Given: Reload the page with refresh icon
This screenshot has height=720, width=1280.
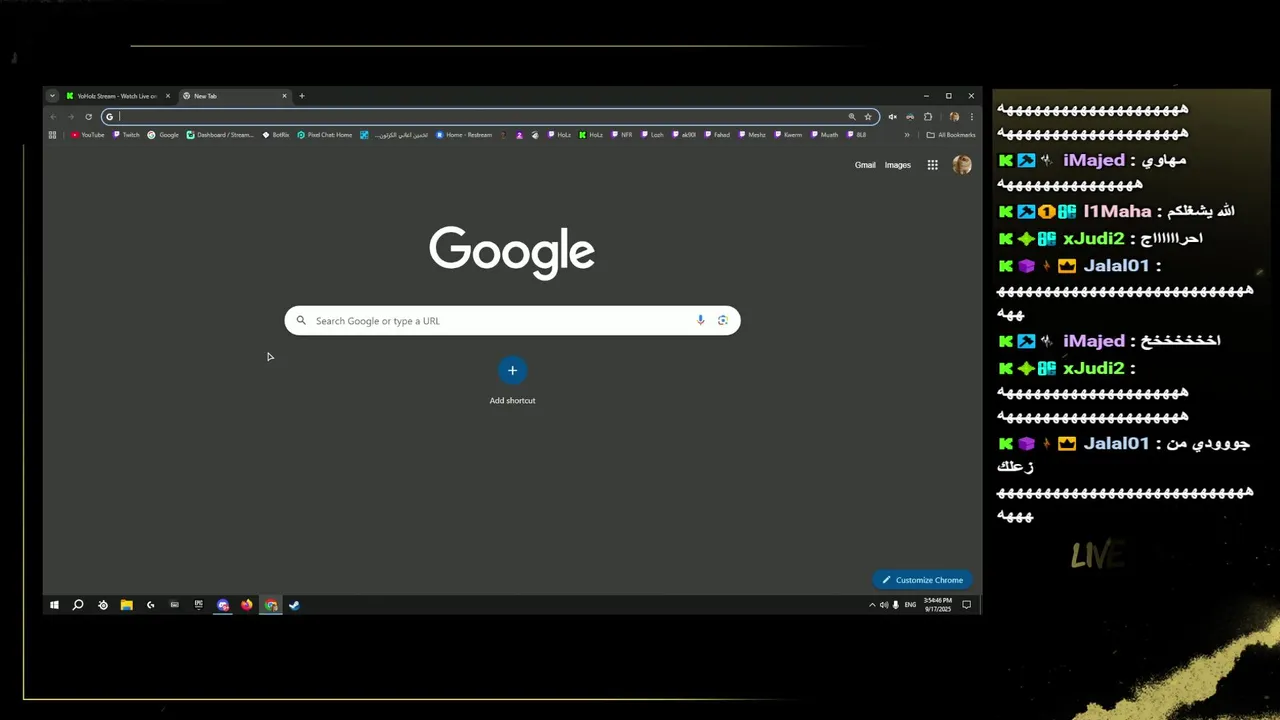Looking at the screenshot, I should [x=88, y=116].
